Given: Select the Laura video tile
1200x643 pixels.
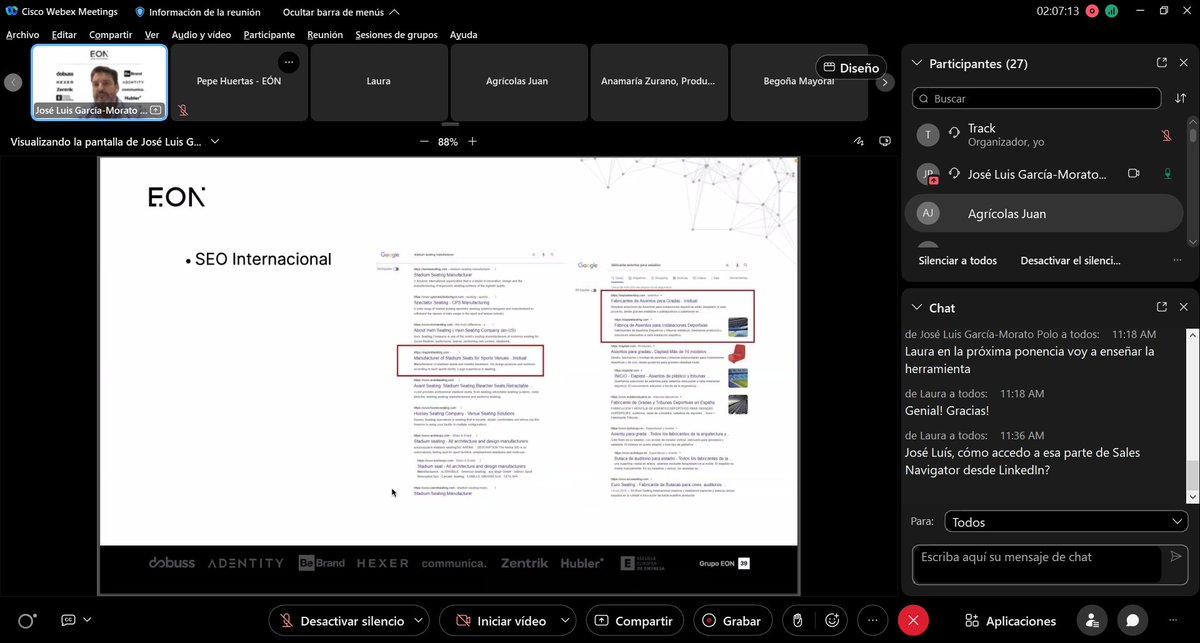Looking at the screenshot, I should (x=378, y=82).
